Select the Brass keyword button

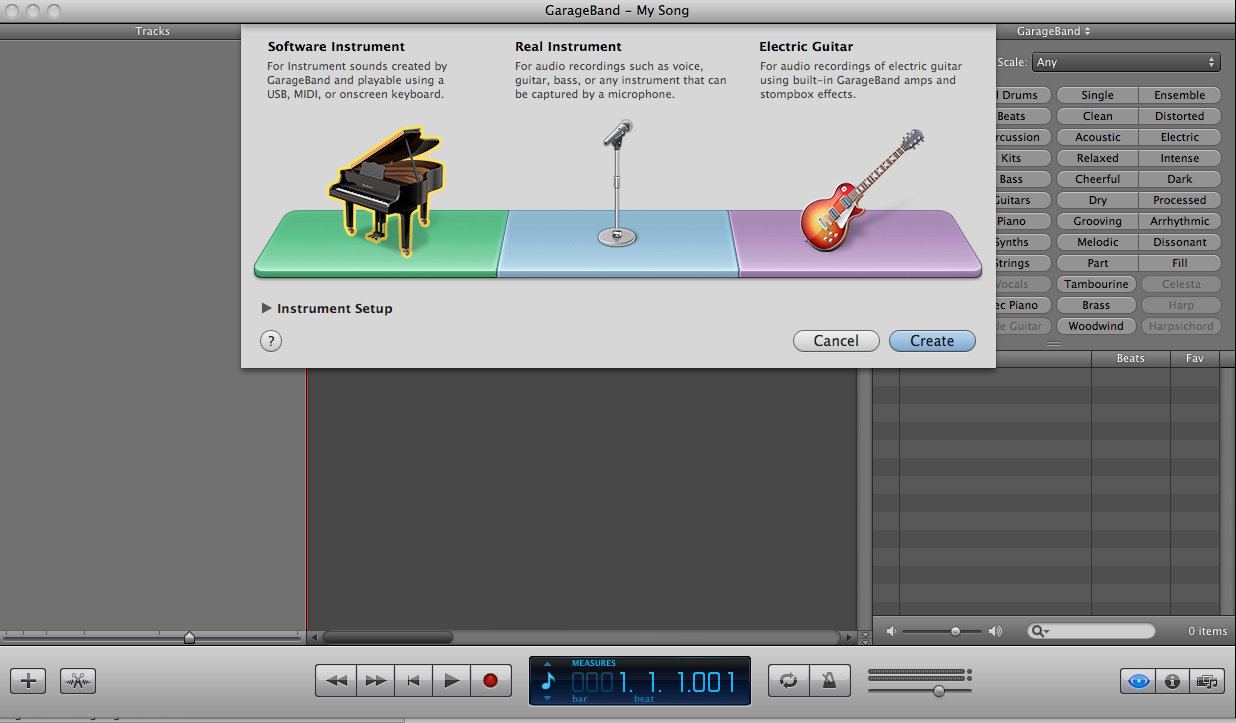(x=1097, y=305)
